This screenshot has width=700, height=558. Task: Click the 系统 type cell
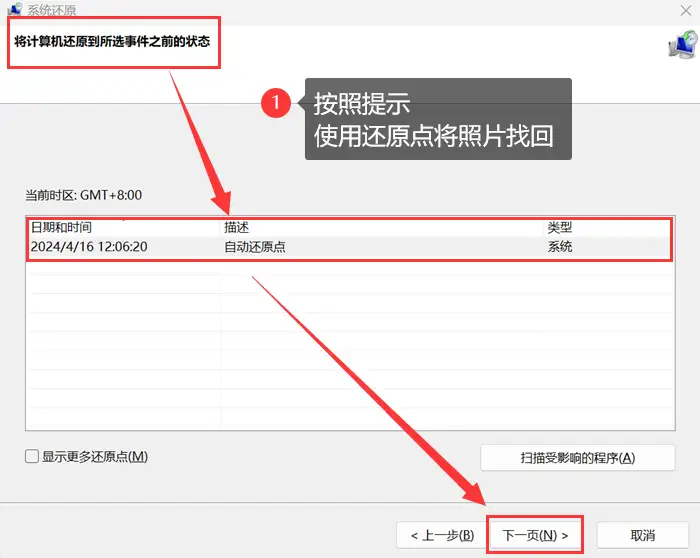(560, 247)
